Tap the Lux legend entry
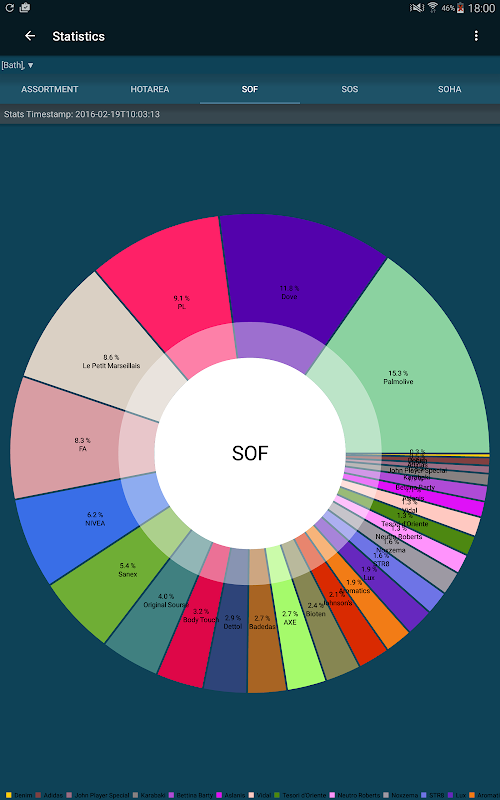The height and width of the screenshot is (800, 500). 457,795
